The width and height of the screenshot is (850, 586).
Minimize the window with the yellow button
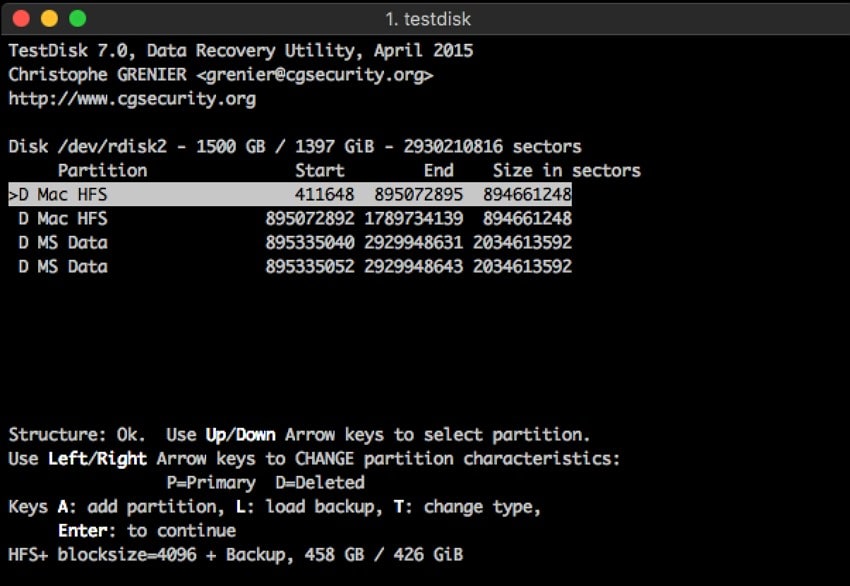48,19
